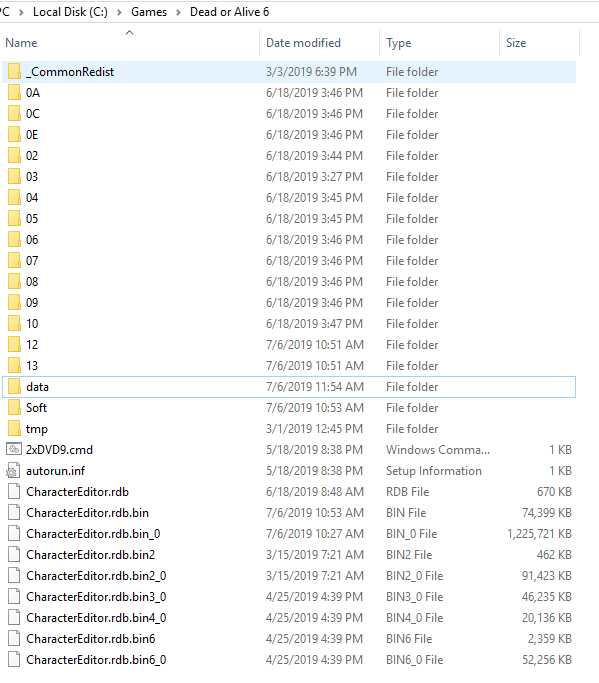Expand breadcrumb chevron after Local Disk (C:)
Screen dimensions: 599x683
(x=119, y=13)
